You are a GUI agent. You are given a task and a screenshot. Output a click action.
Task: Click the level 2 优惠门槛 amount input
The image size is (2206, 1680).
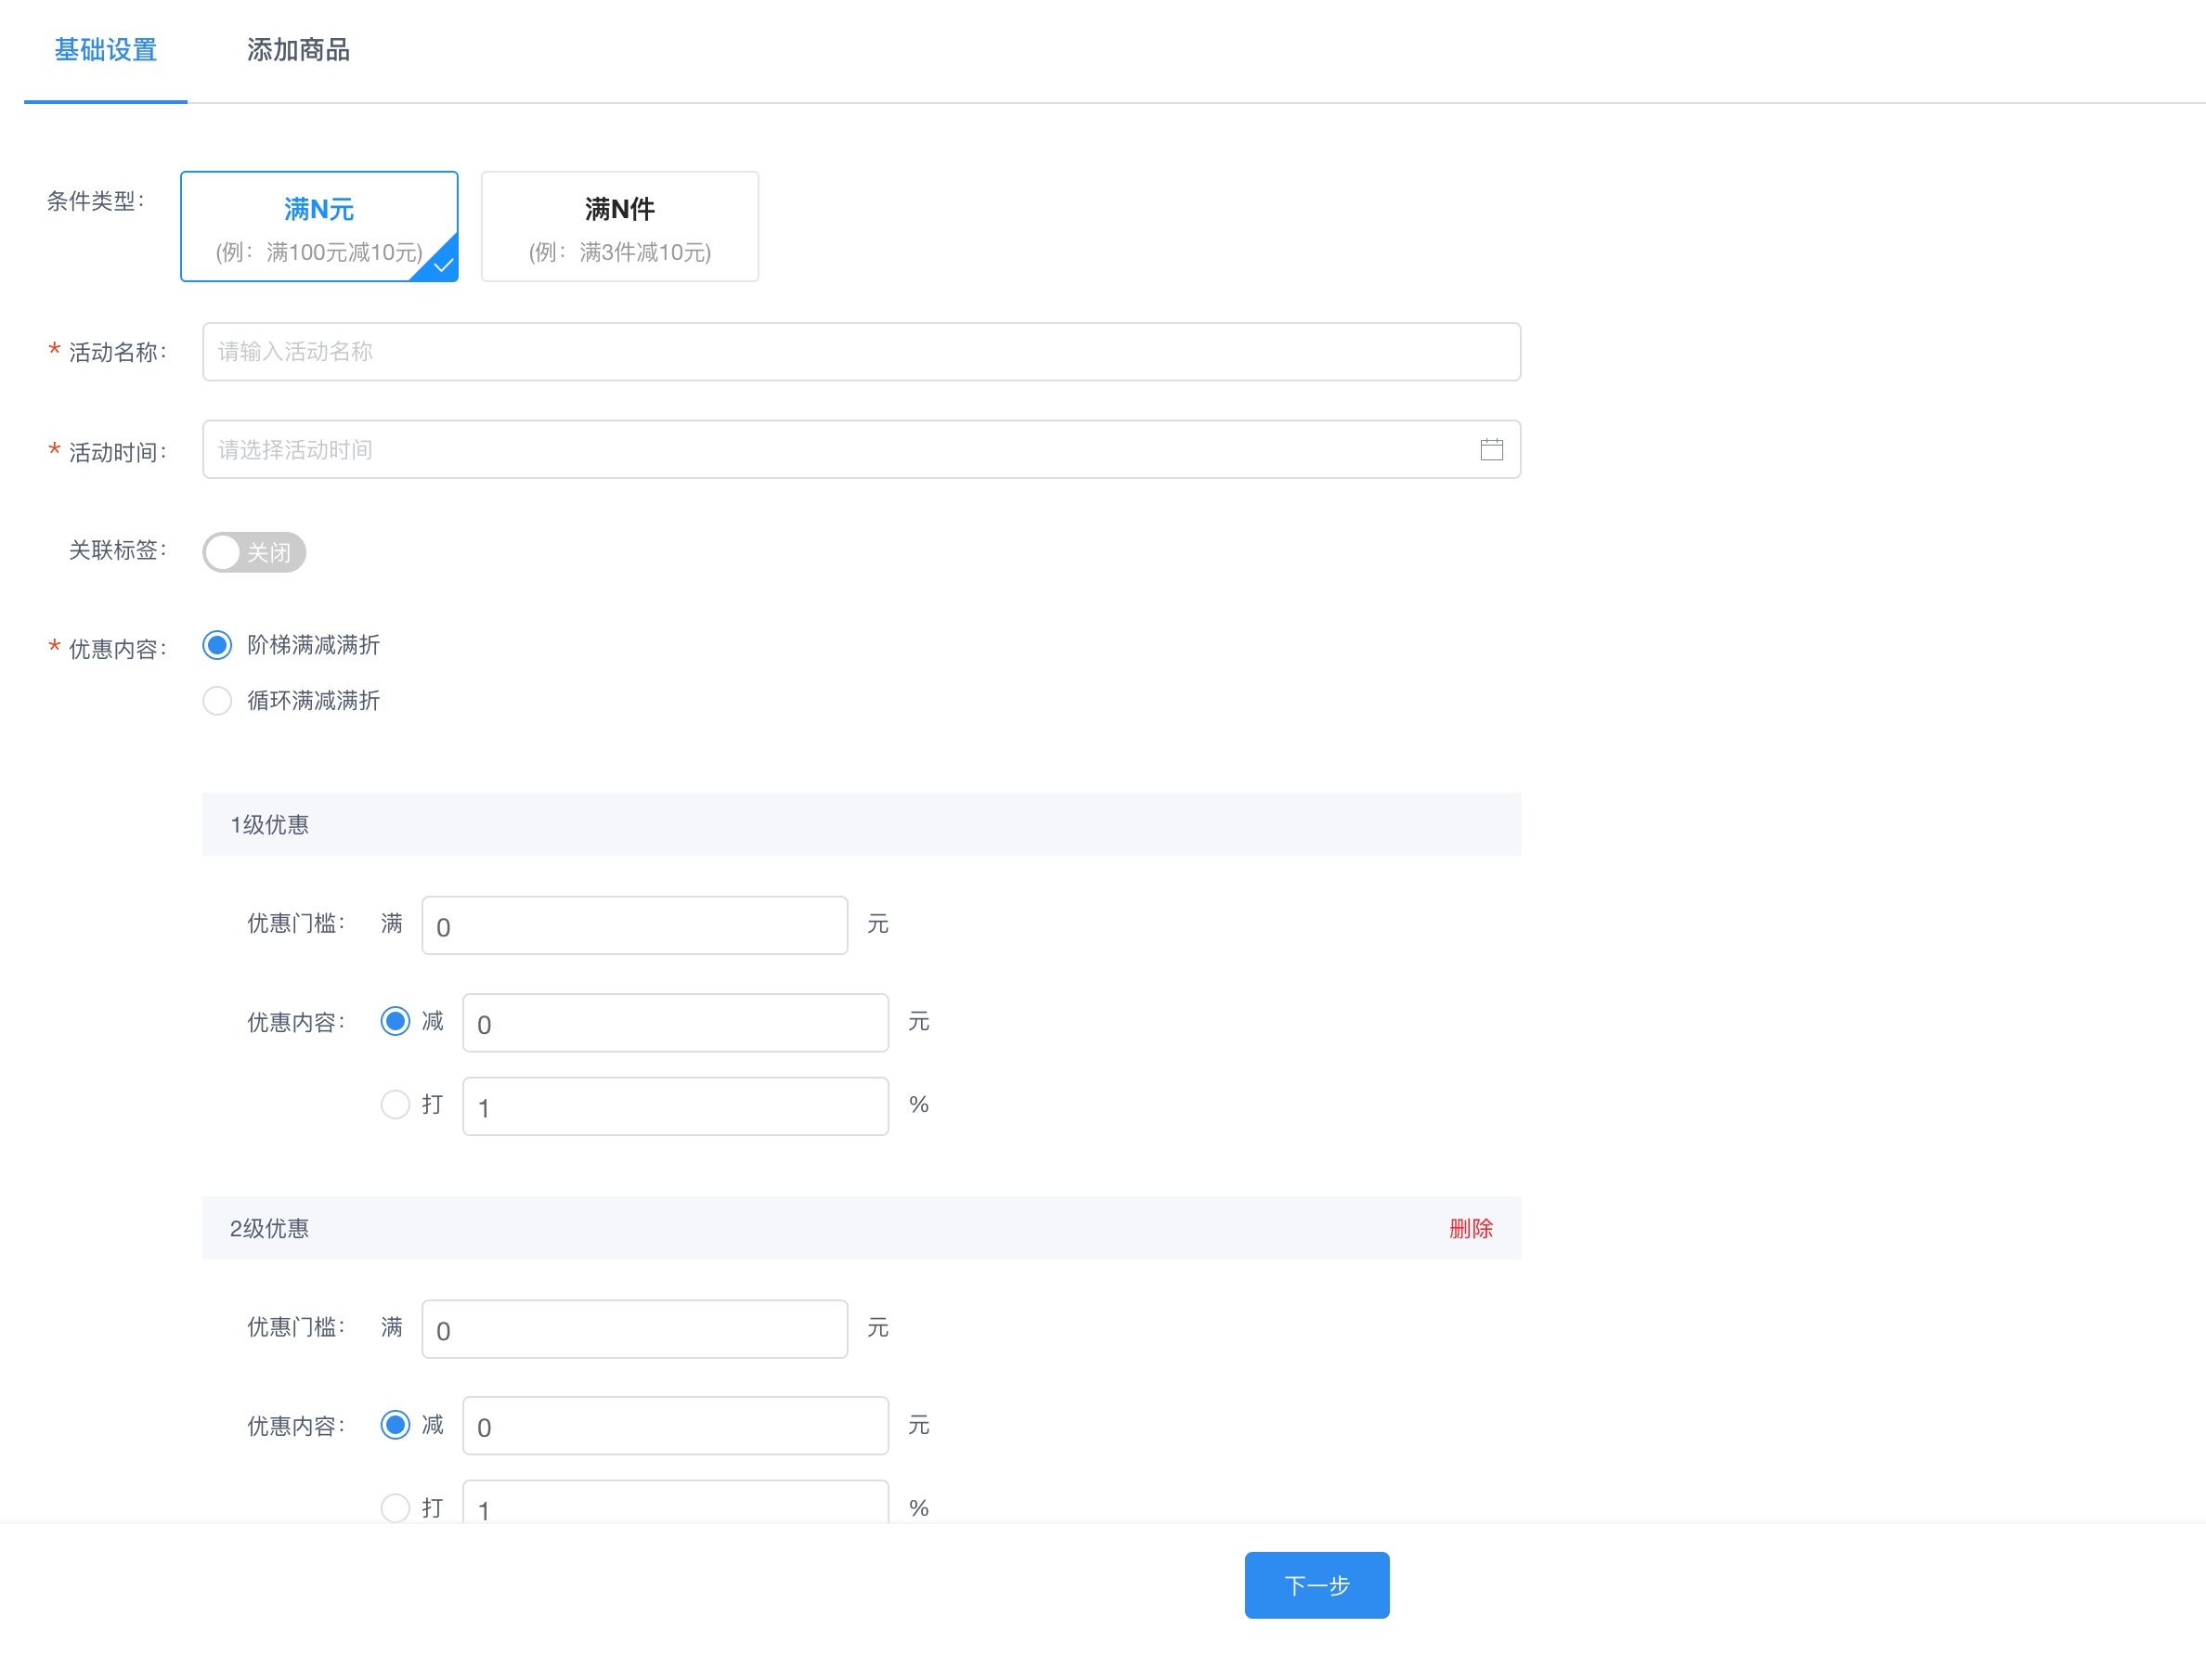tap(634, 1329)
